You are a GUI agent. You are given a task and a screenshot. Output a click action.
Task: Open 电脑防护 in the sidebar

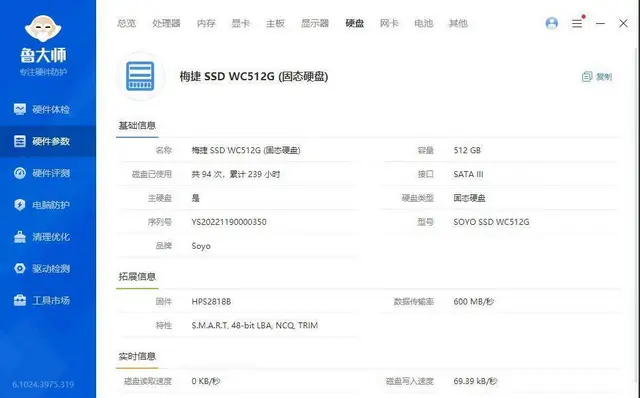pos(48,205)
